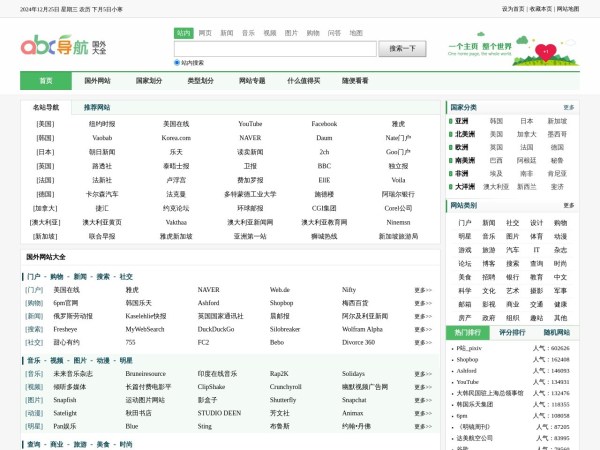The image size is (600, 450).
Task: Show more sites in the 门户 row
Action: pos(423,290)
